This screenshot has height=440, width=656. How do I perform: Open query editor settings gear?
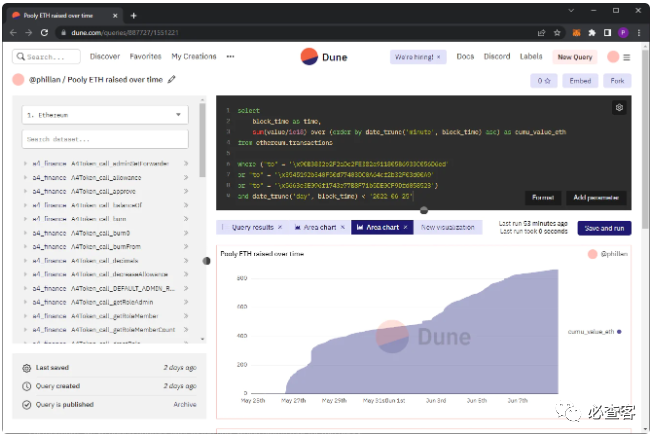point(620,107)
